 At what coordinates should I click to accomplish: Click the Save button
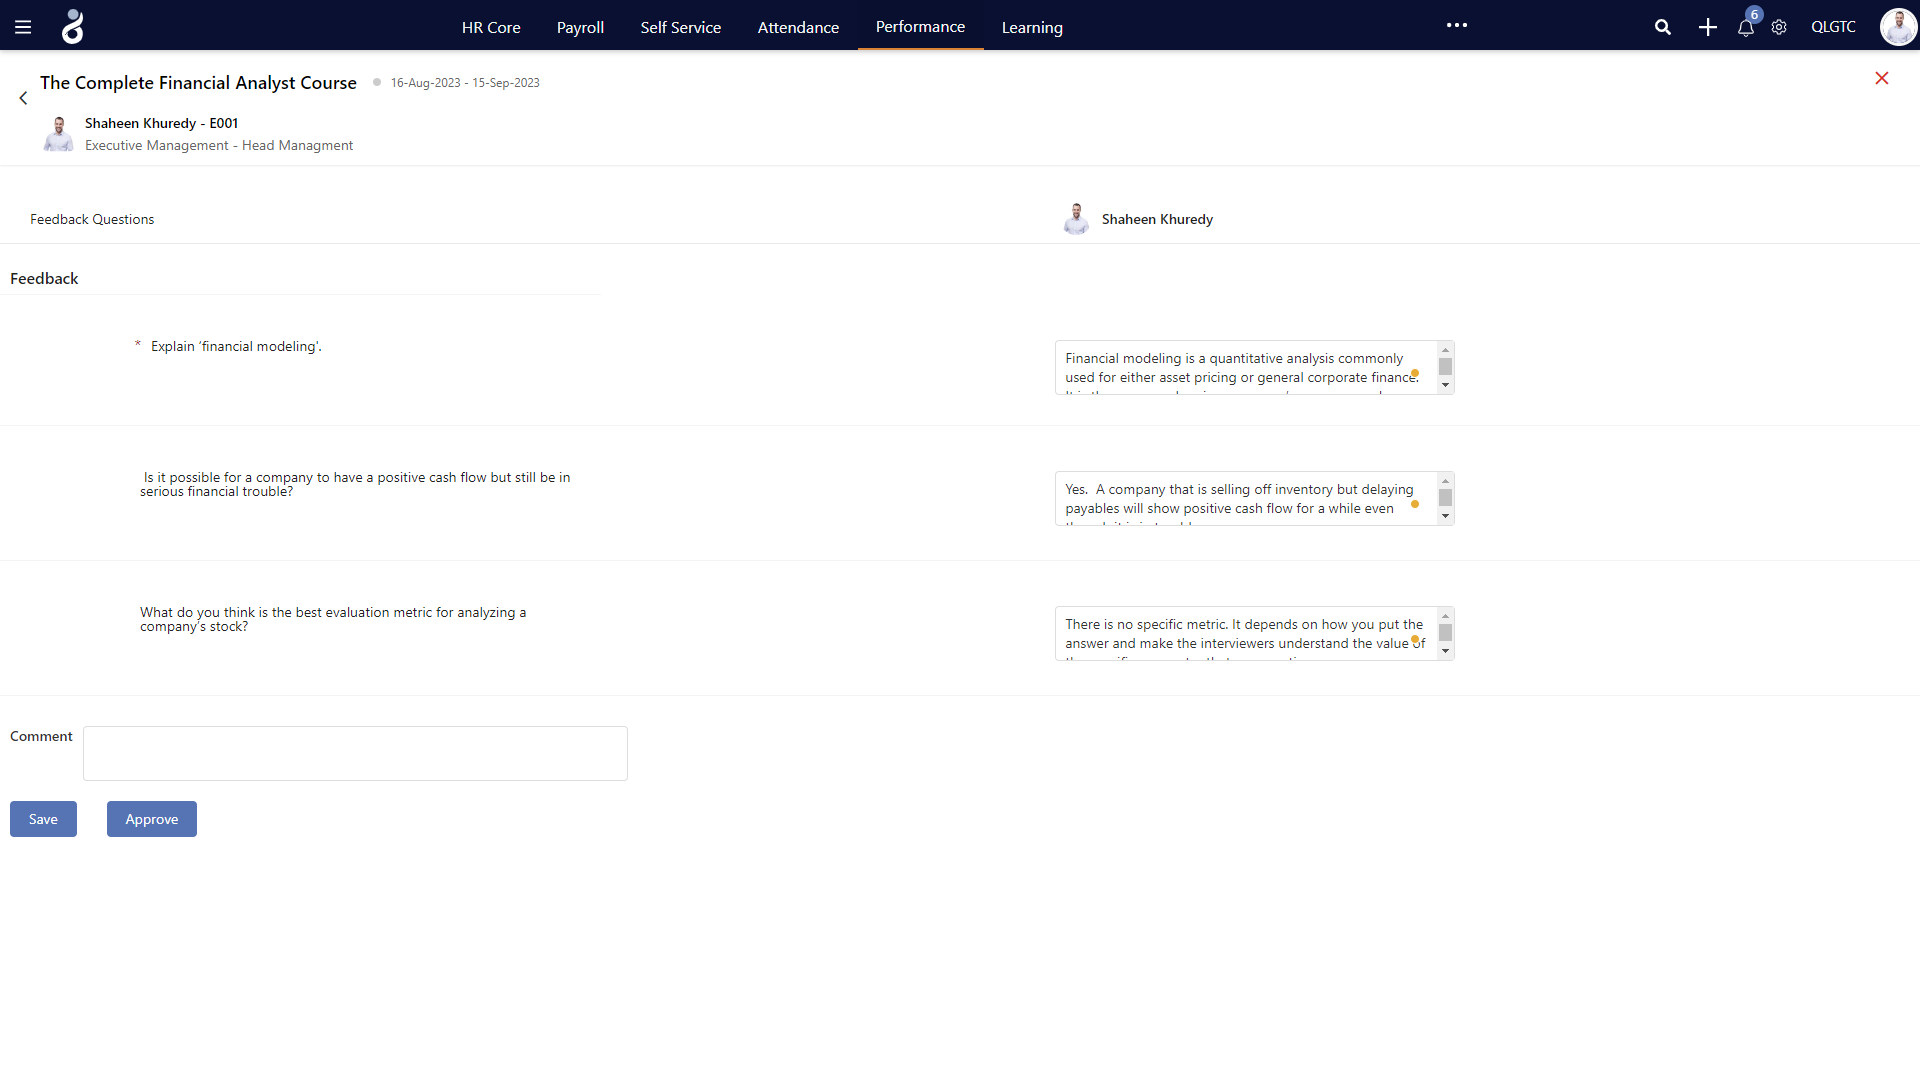[43, 818]
